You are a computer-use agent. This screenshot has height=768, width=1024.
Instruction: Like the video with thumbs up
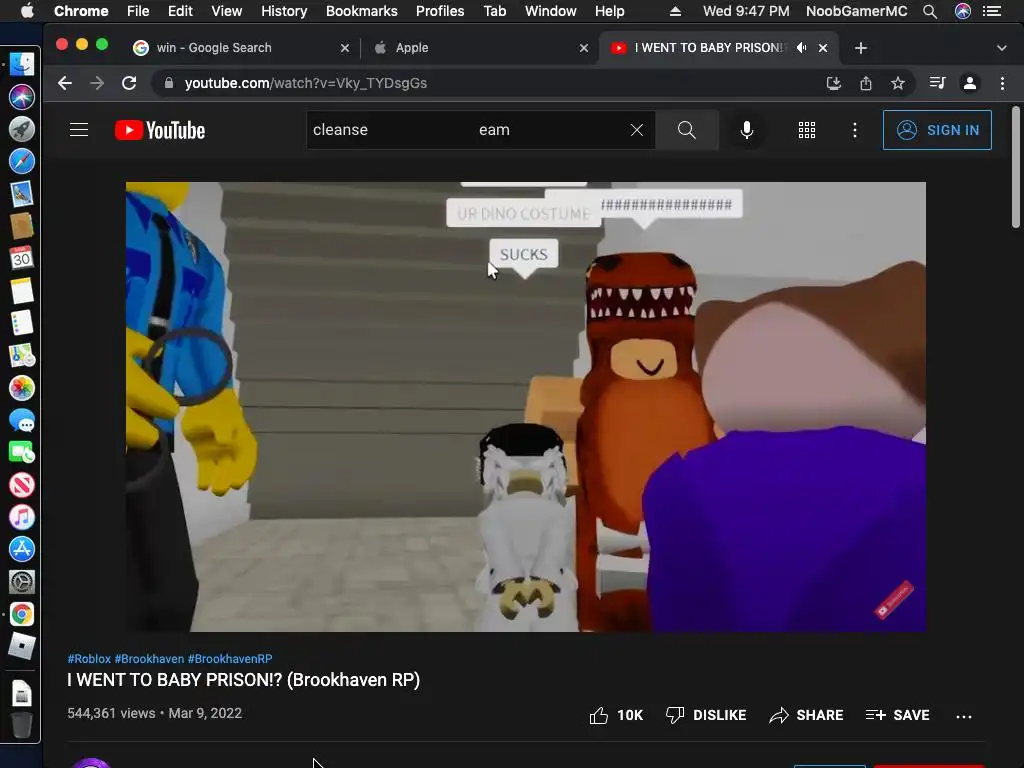[x=616, y=715]
